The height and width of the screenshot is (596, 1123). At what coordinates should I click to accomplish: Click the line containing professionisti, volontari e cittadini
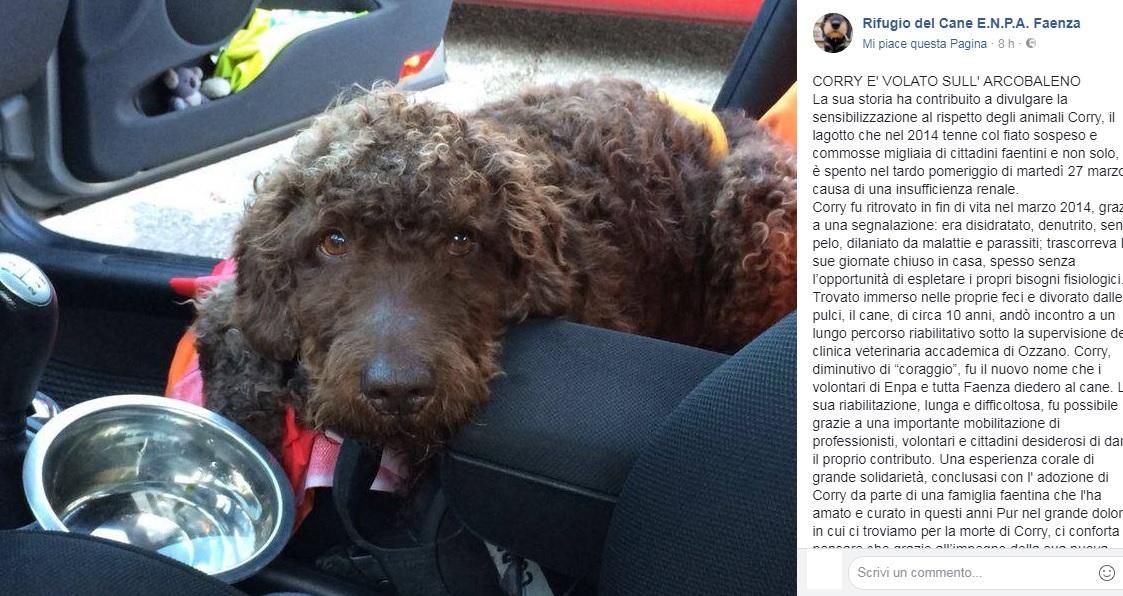coord(968,441)
